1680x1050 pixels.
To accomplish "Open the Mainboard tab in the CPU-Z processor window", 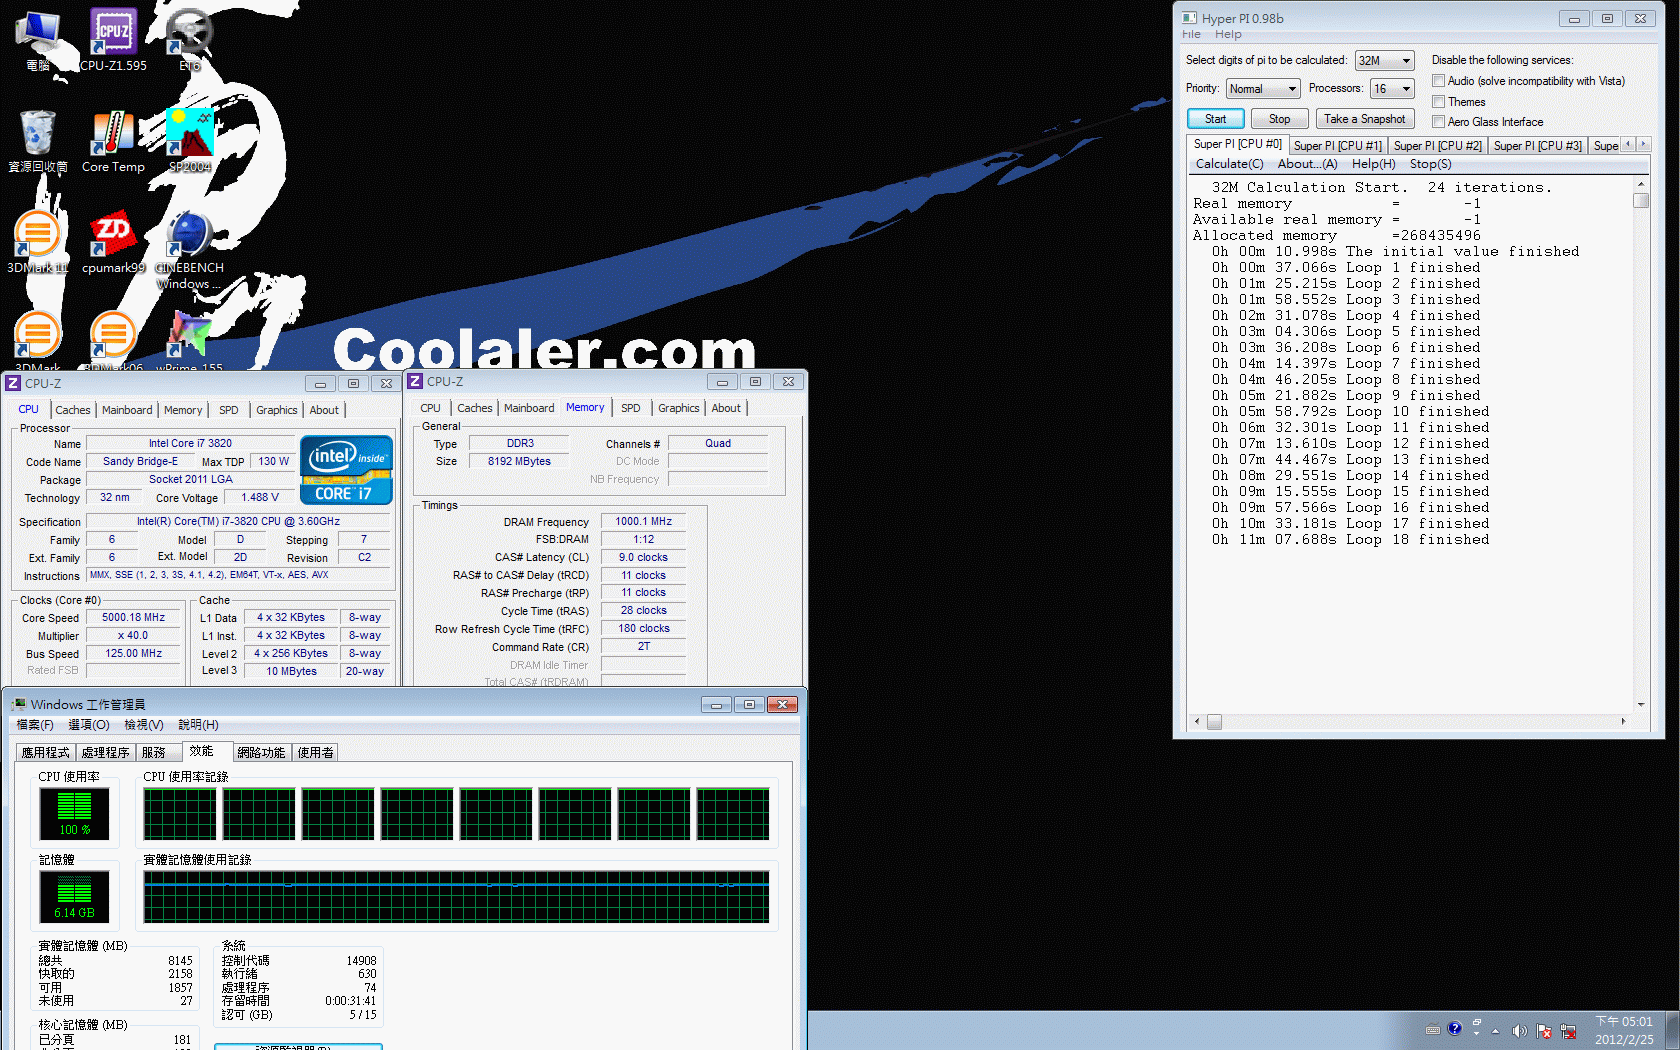I will pyautogui.click(x=127, y=410).
